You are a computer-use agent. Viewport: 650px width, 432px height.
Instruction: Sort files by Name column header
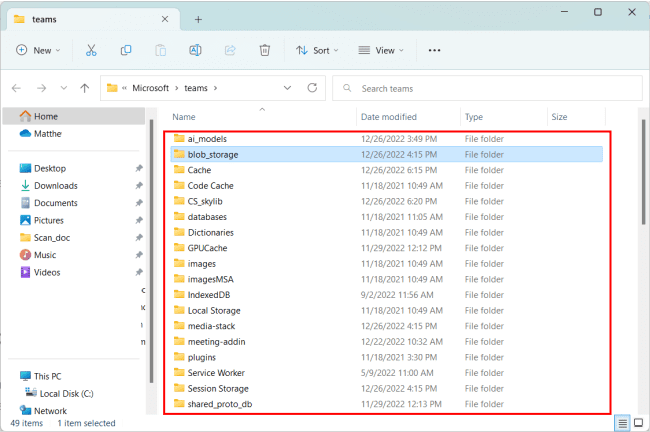tap(184, 117)
